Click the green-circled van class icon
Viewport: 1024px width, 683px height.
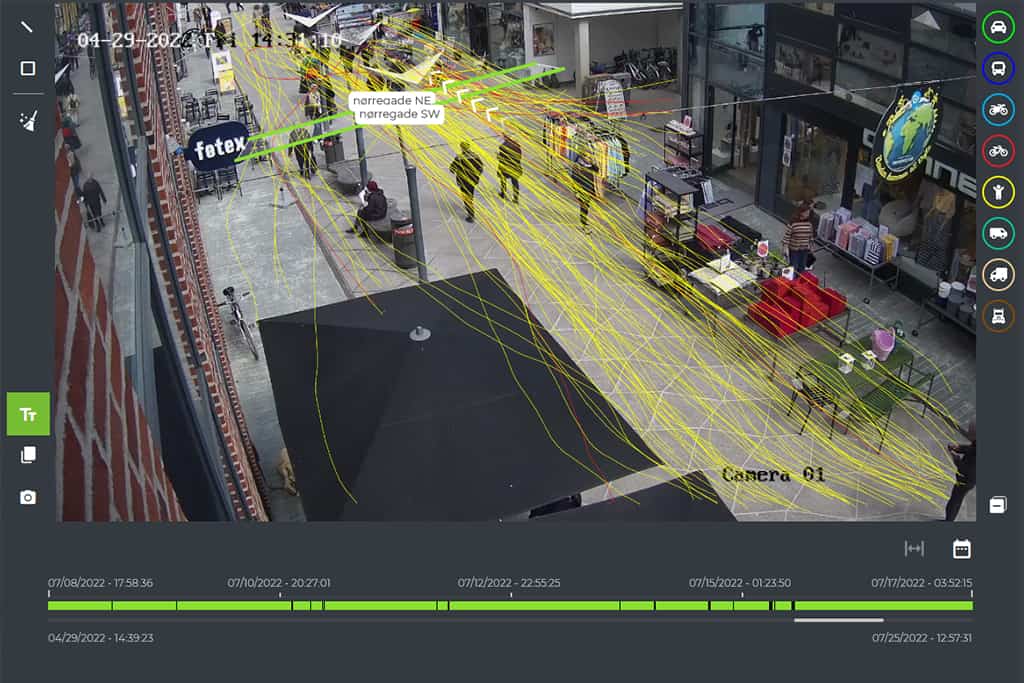point(998,233)
